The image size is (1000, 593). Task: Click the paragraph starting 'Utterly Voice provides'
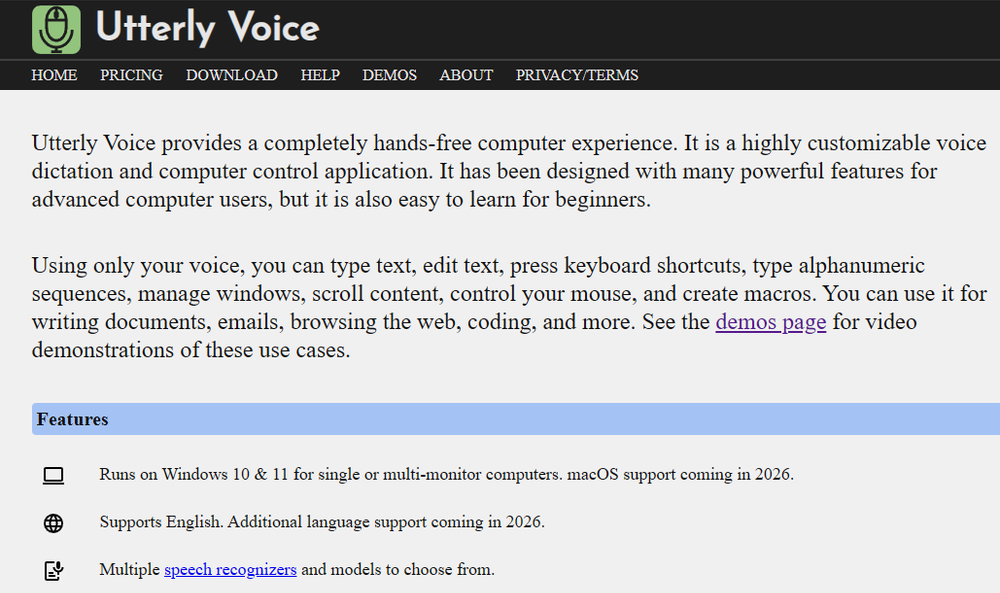coord(509,171)
